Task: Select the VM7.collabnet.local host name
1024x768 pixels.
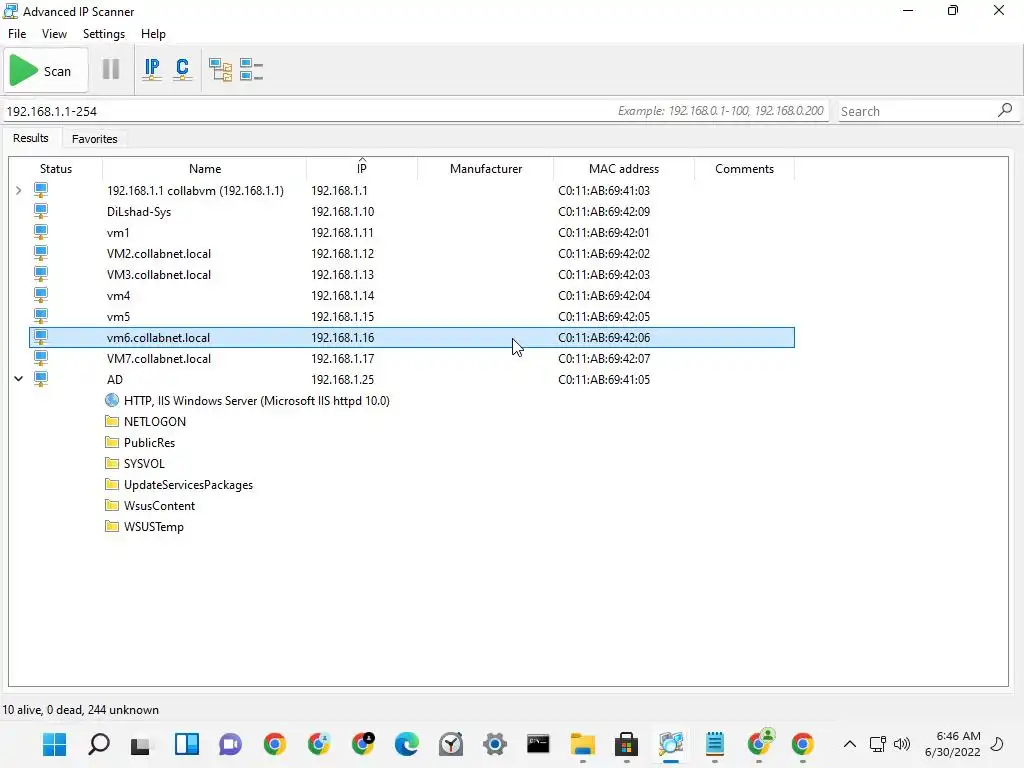Action: point(159,359)
